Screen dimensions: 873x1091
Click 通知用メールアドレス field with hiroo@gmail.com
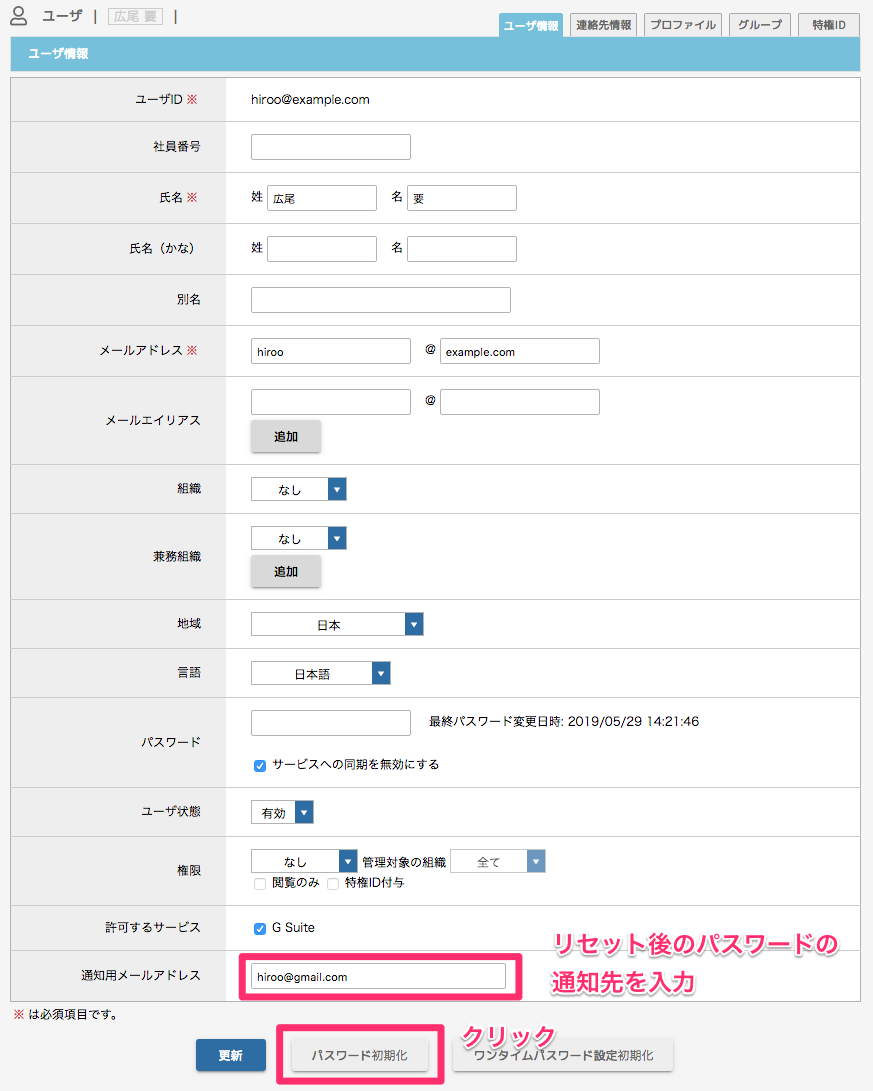pyautogui.click(x=378, y=977)
